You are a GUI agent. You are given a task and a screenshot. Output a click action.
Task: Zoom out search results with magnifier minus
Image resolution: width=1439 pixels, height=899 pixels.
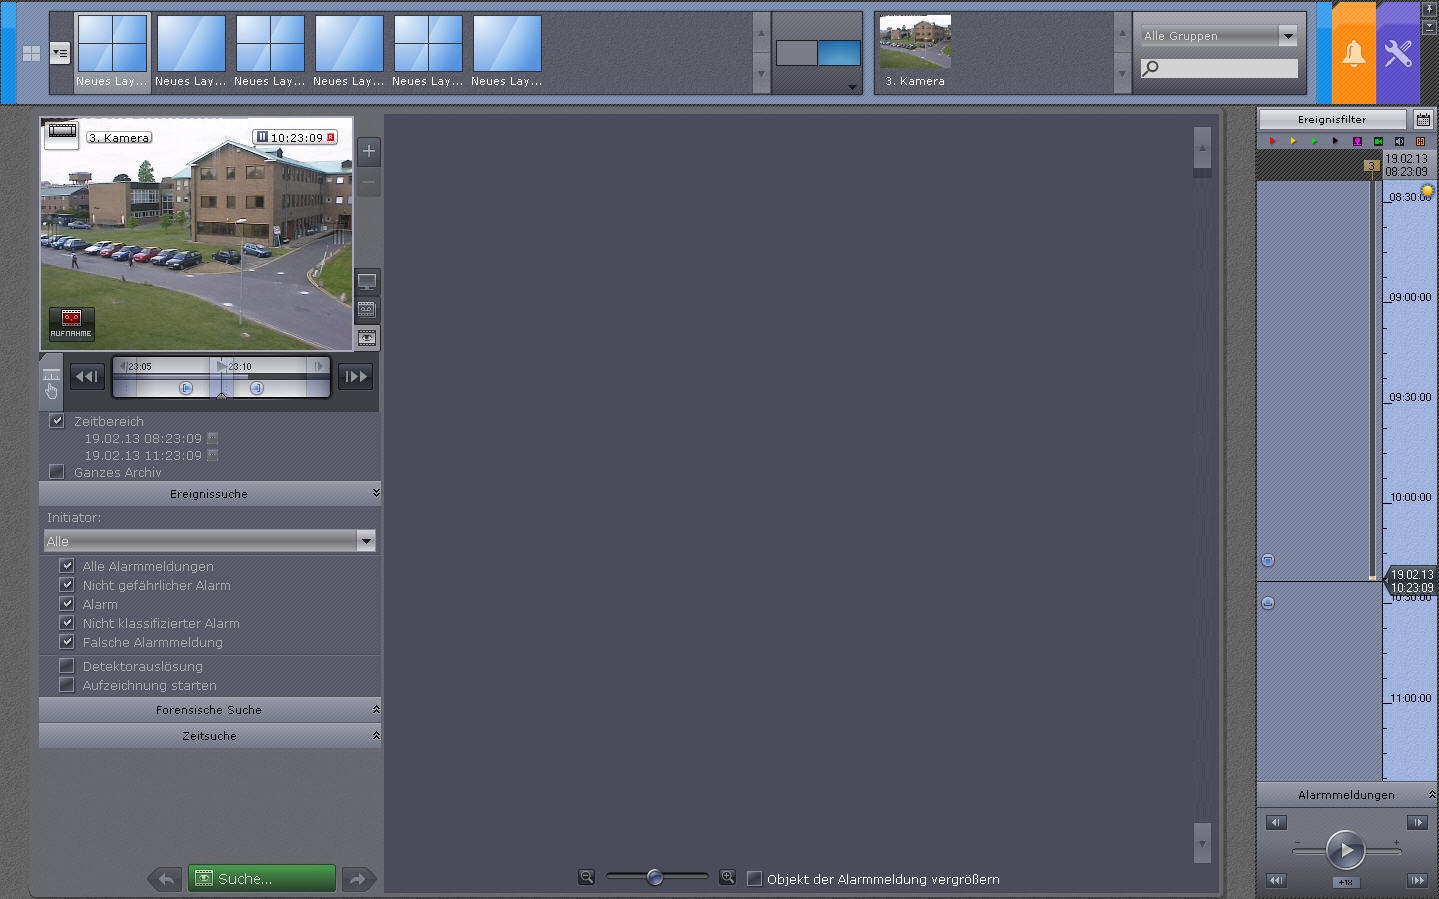click(x=587, y=877)
